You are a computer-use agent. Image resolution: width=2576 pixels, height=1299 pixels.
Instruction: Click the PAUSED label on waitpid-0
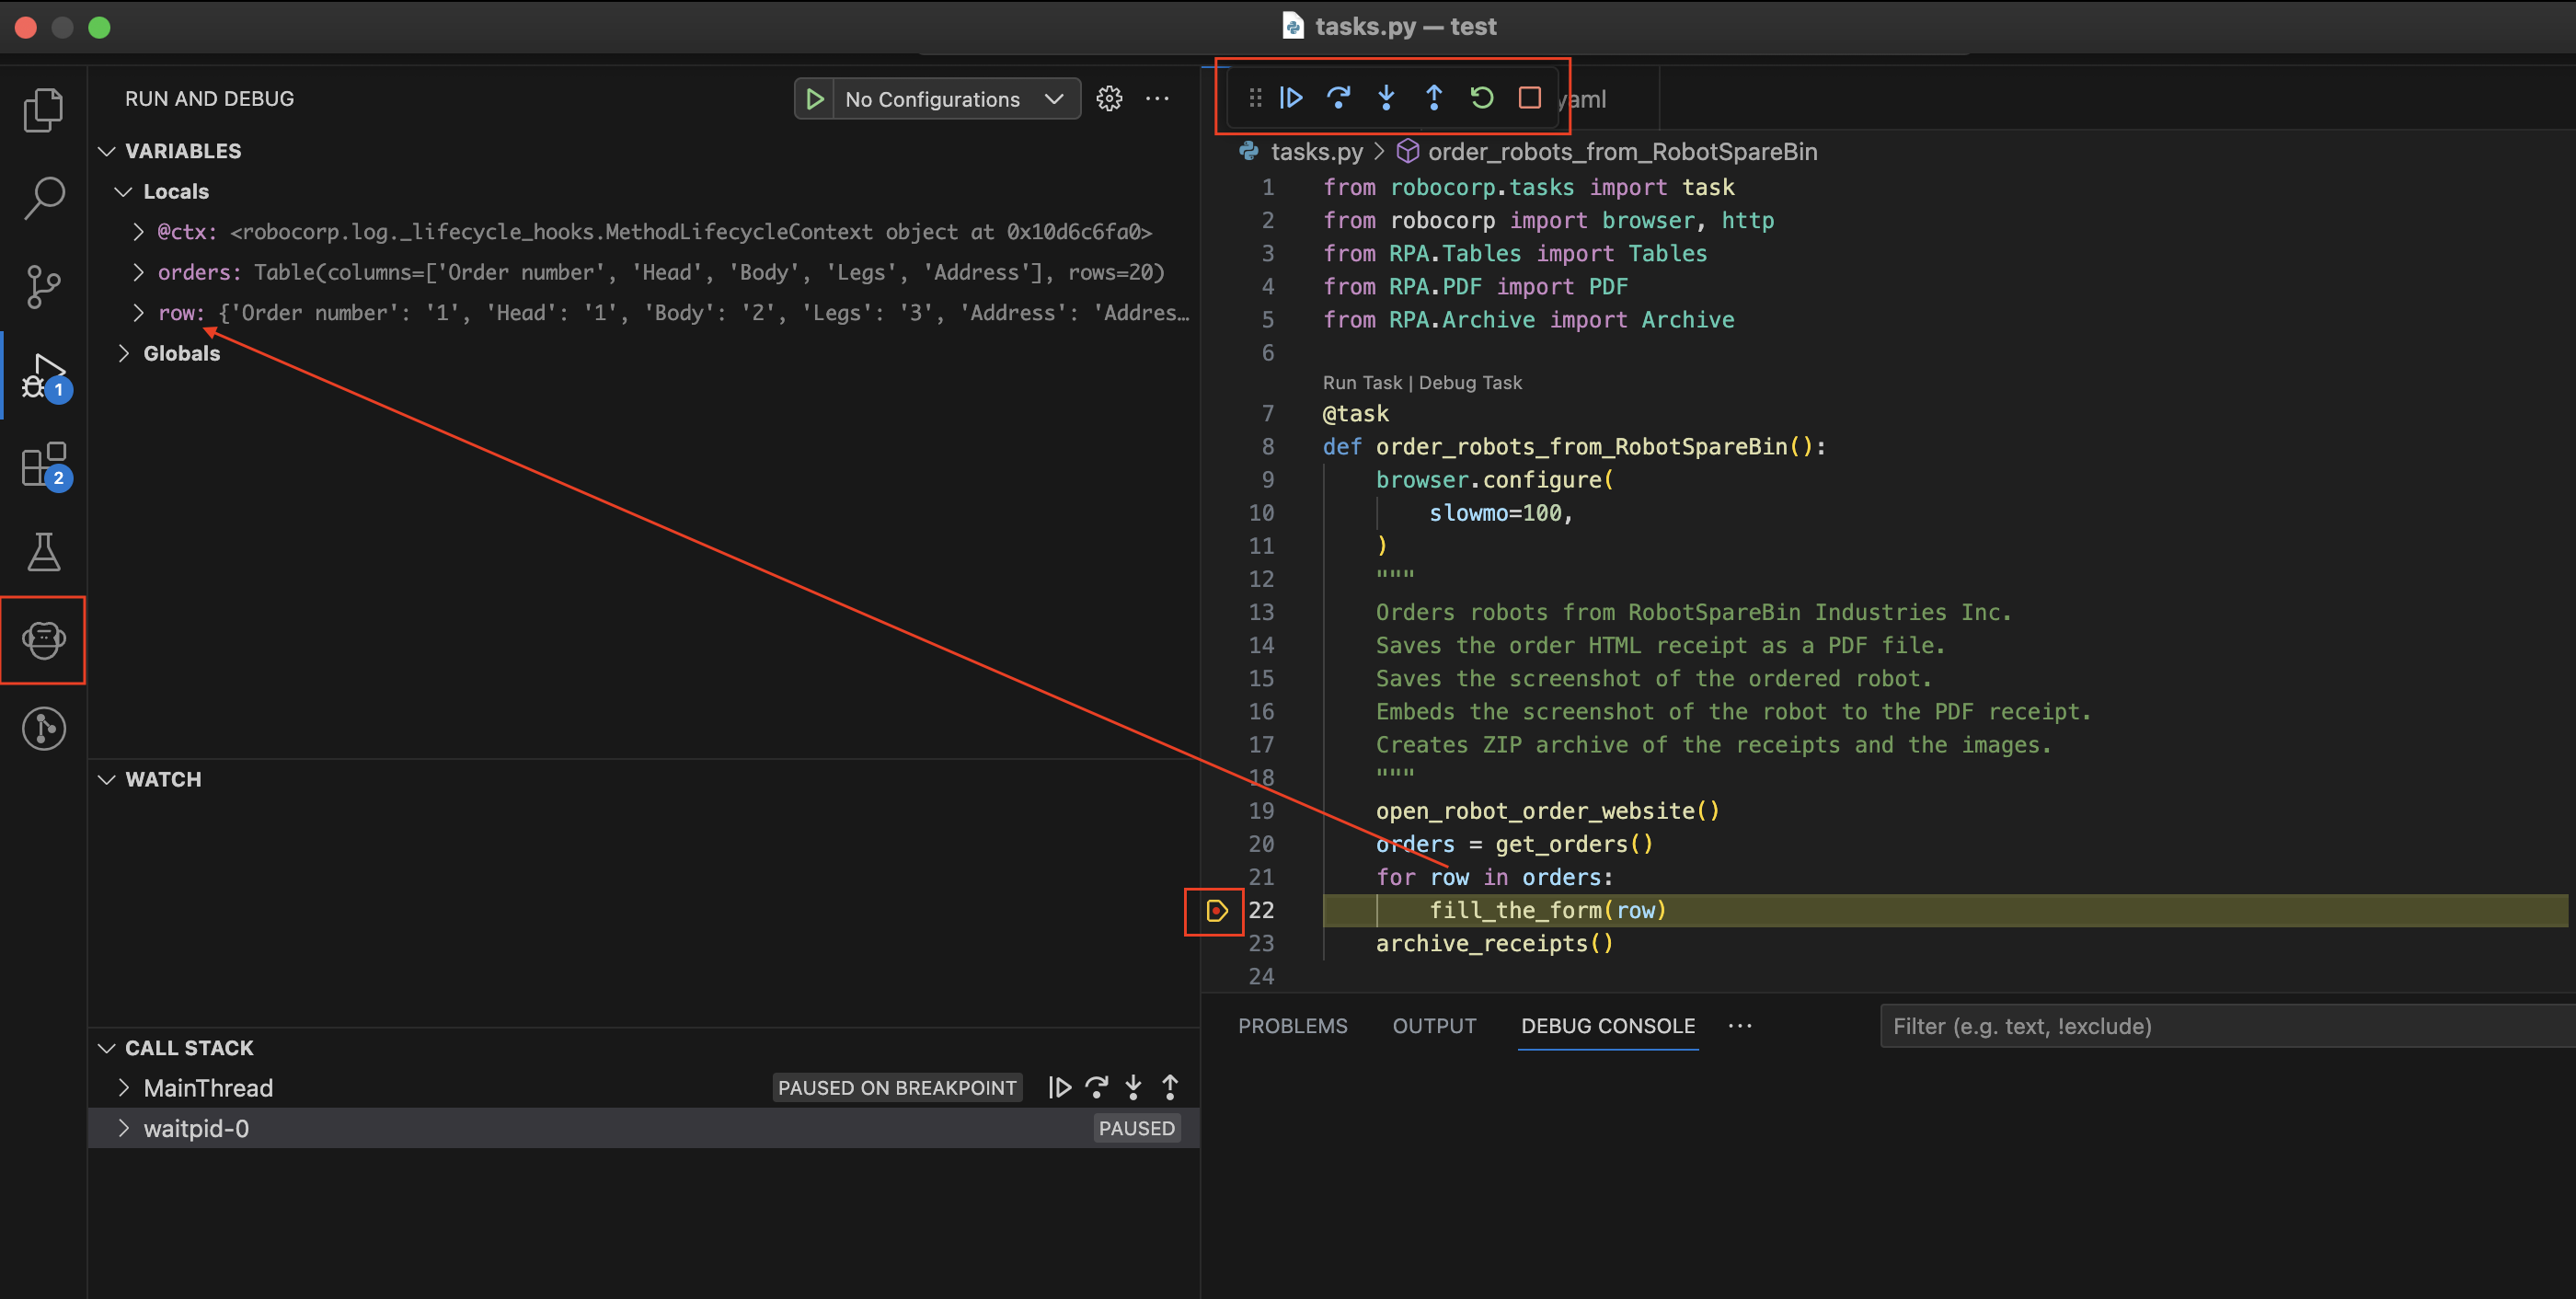tap(1137, 1129)
